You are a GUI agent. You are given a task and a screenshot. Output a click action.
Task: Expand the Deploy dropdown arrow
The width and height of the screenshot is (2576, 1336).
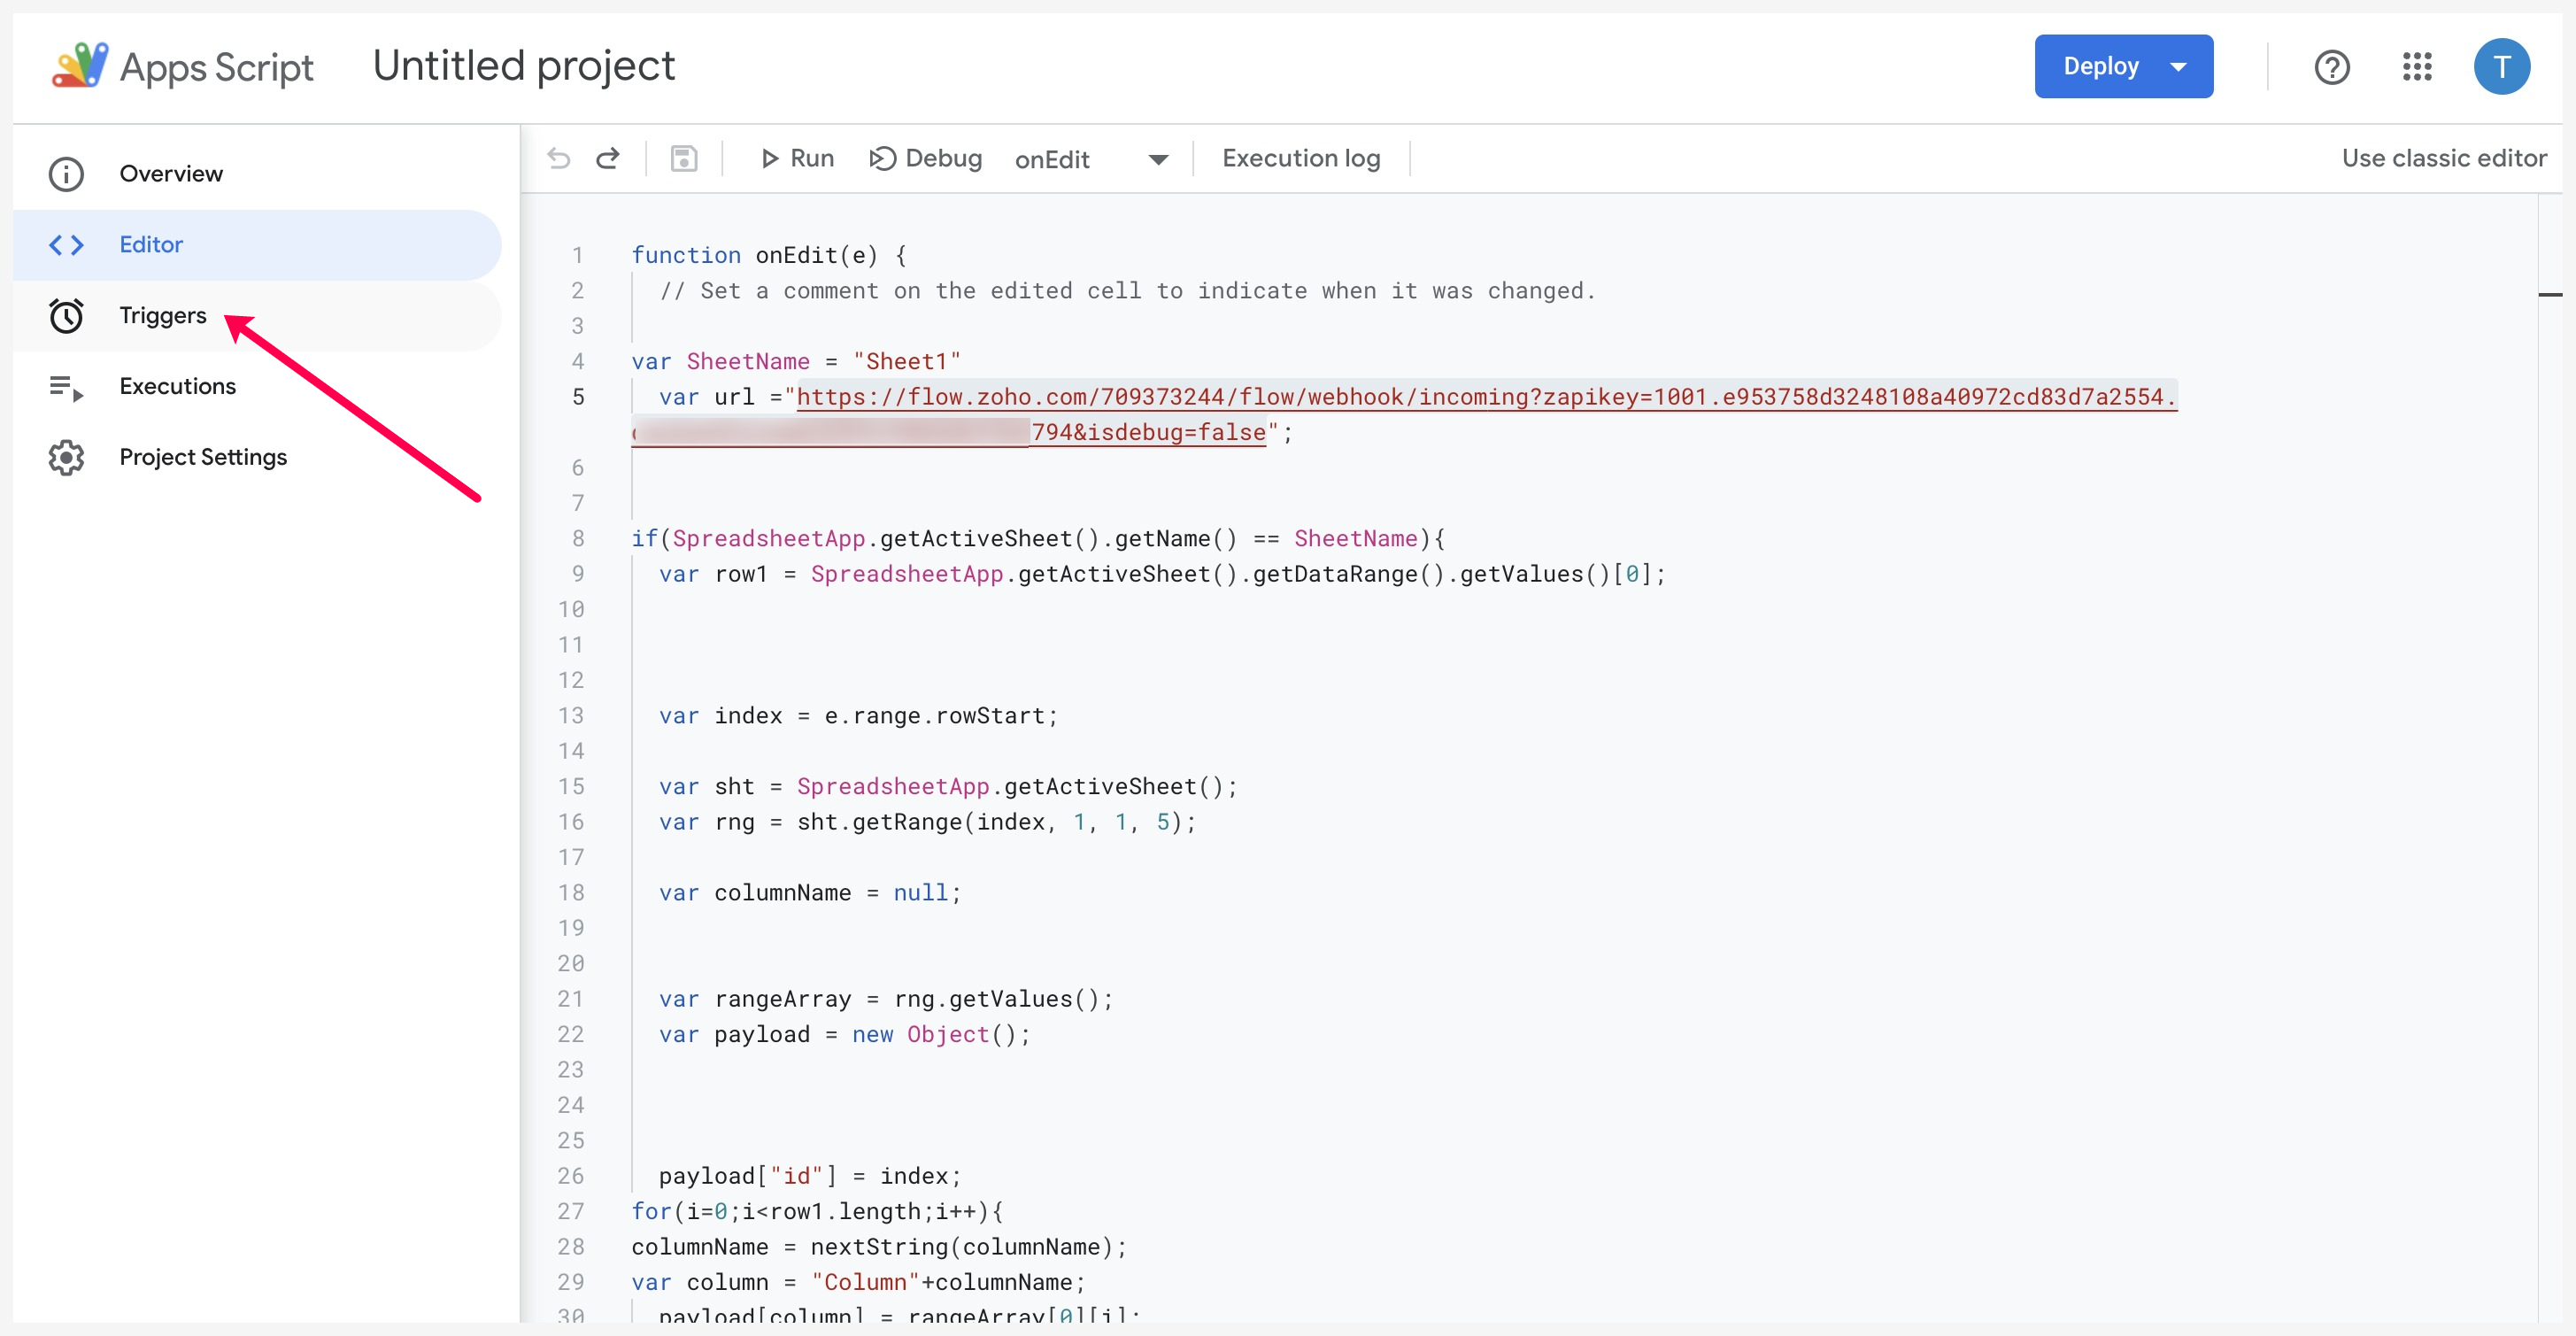coord(2178,67)
